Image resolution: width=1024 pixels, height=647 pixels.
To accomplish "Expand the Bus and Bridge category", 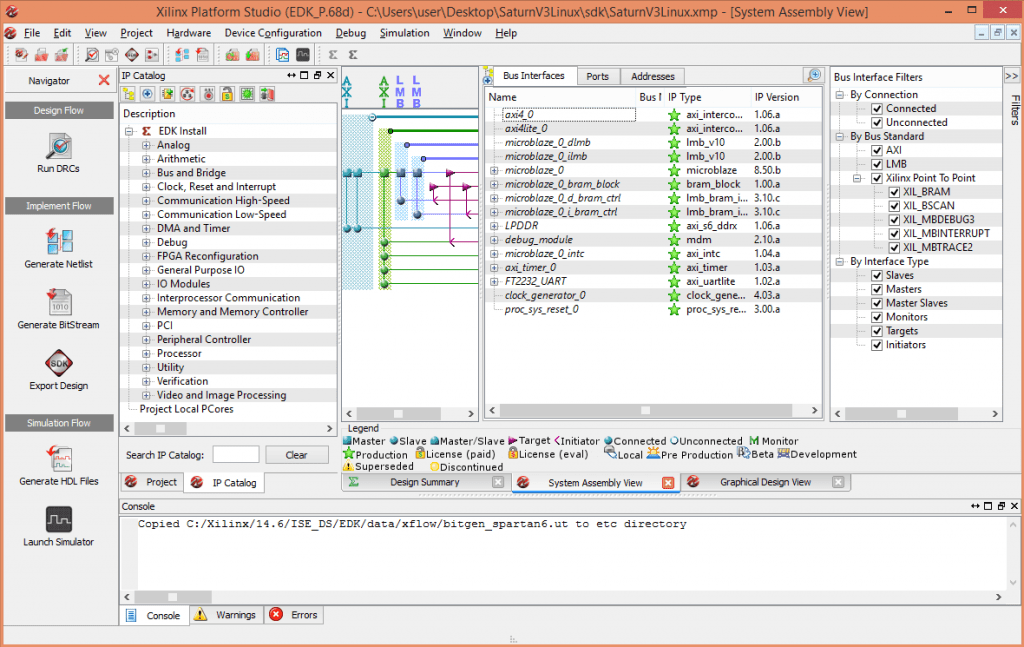I will [146, 173].
